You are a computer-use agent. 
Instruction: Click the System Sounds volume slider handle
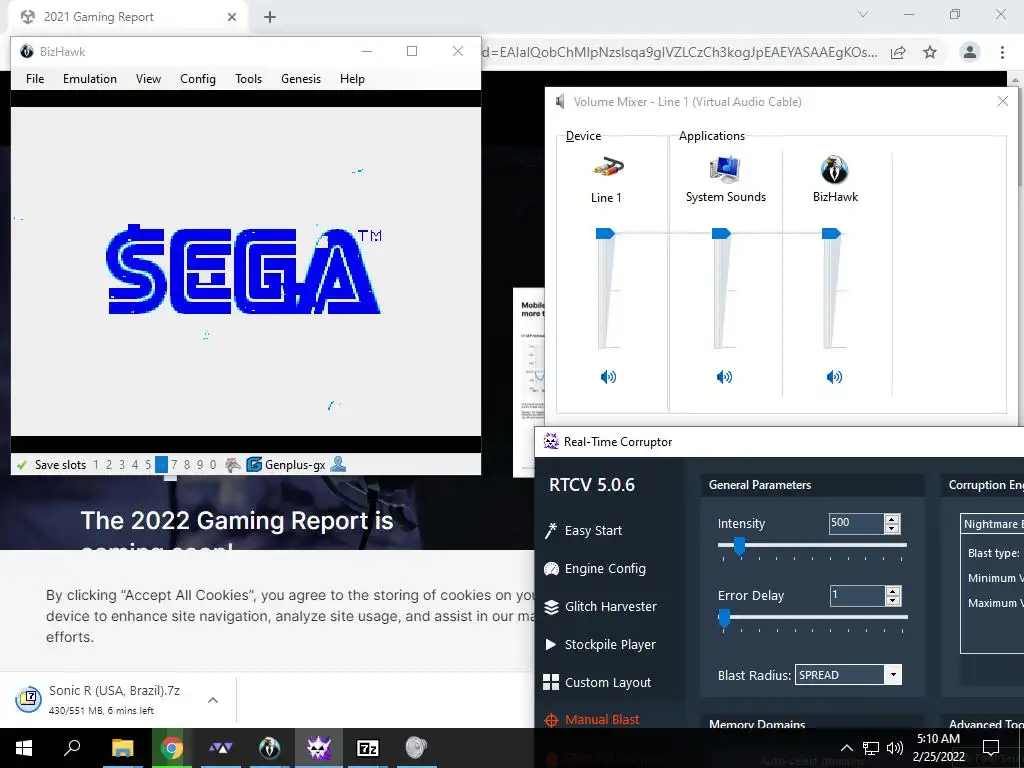click(x=721, y=233)
